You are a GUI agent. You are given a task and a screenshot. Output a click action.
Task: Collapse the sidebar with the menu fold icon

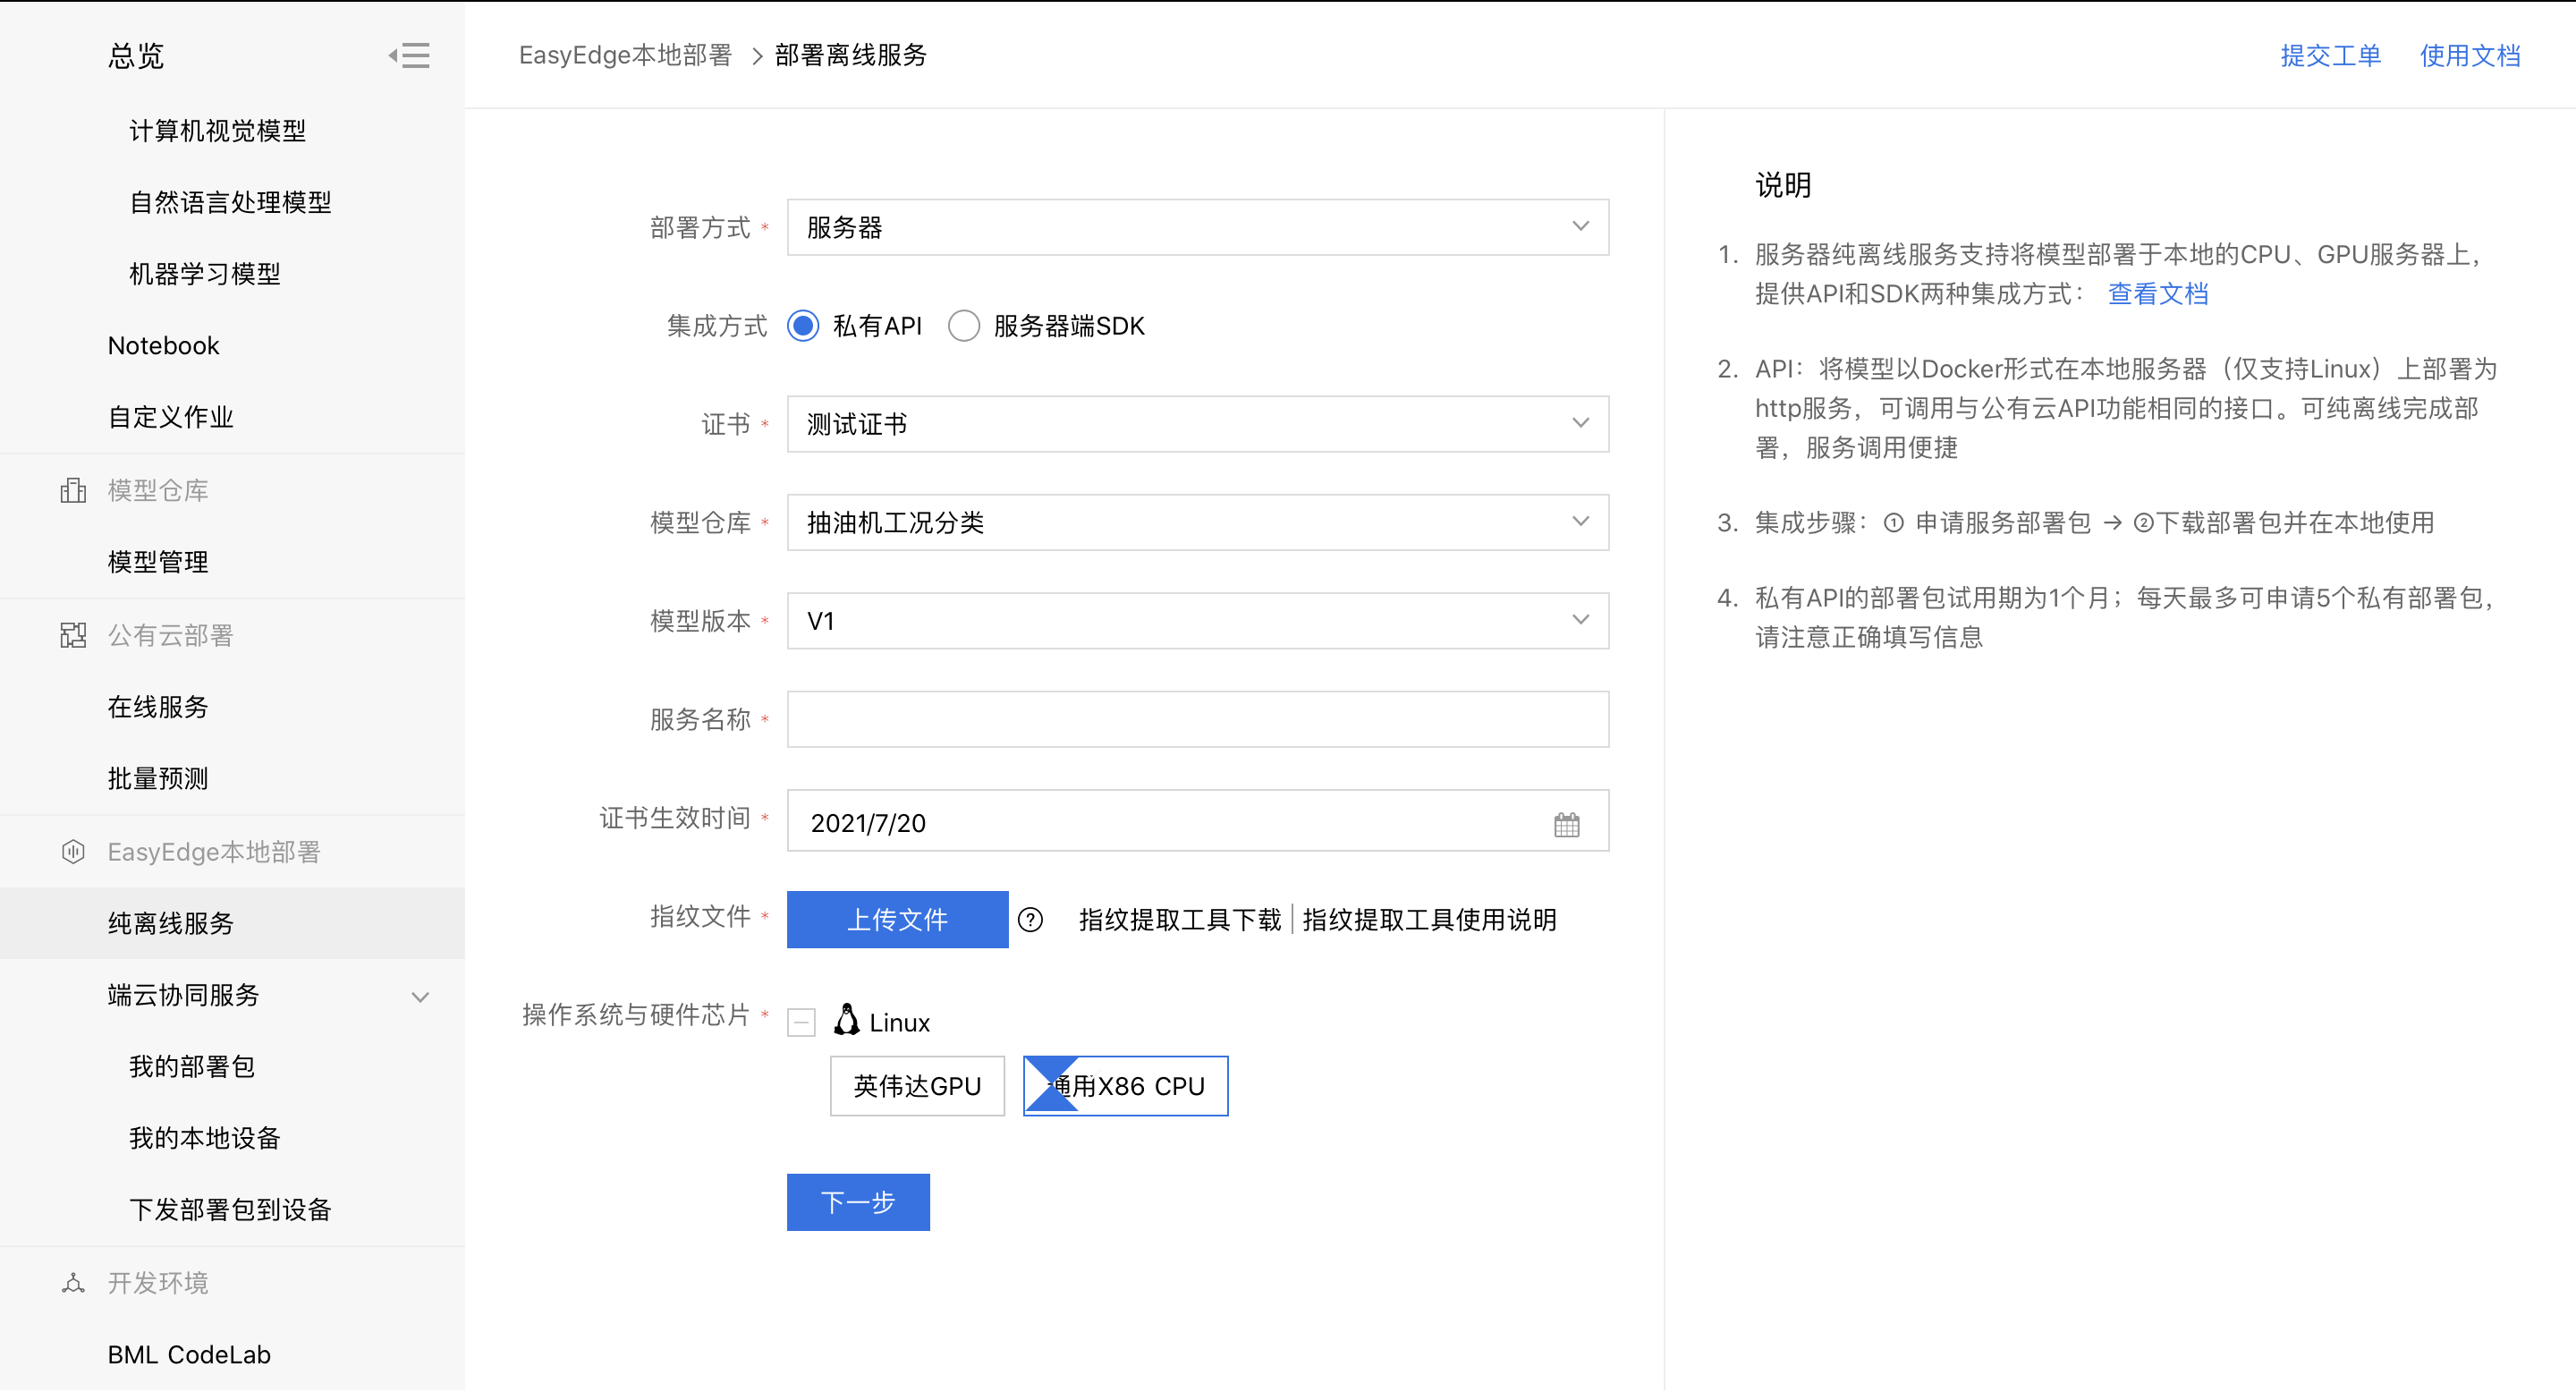[409, 55]
